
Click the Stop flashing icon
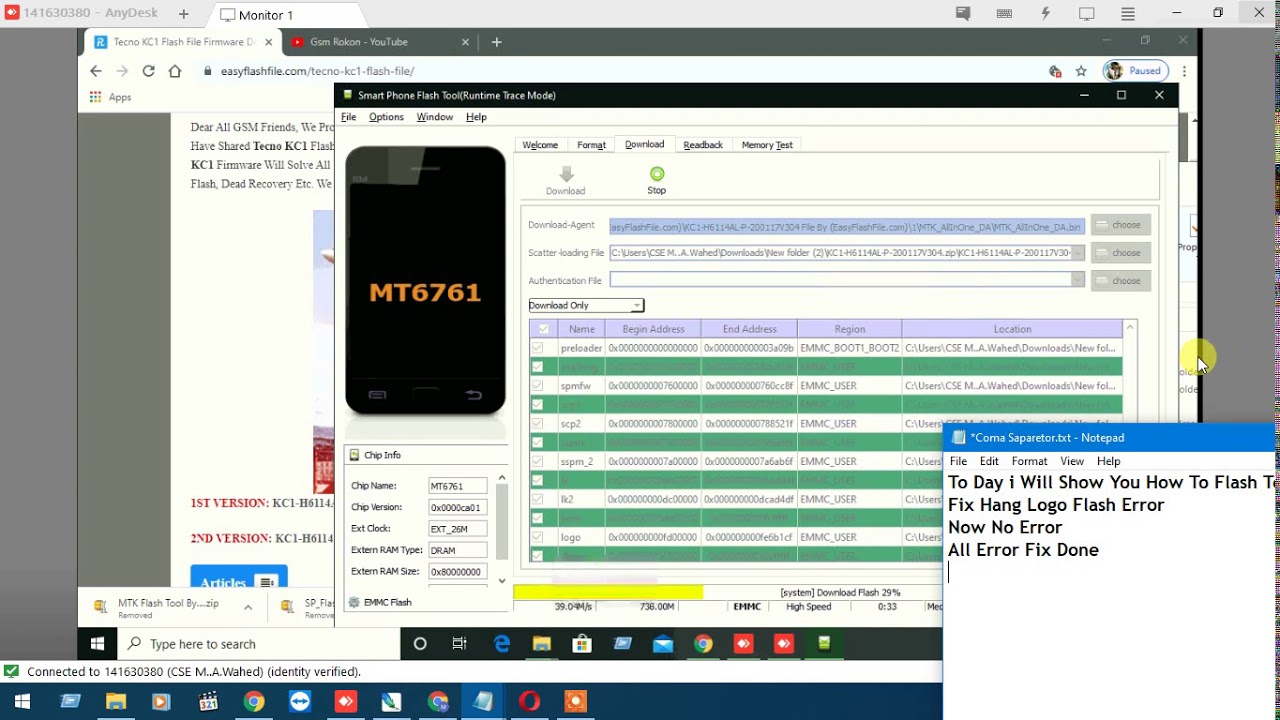click(657, 174)
